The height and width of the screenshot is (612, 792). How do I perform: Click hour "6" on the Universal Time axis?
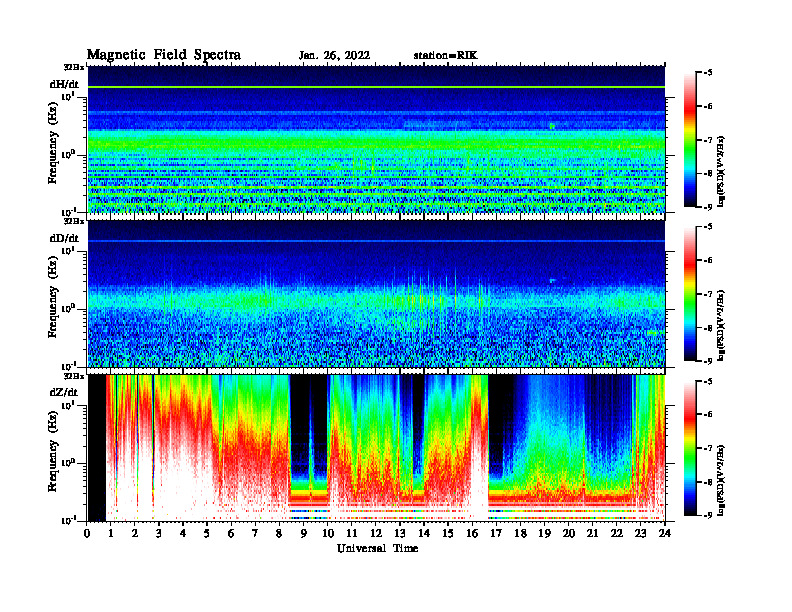click(231, 534)
